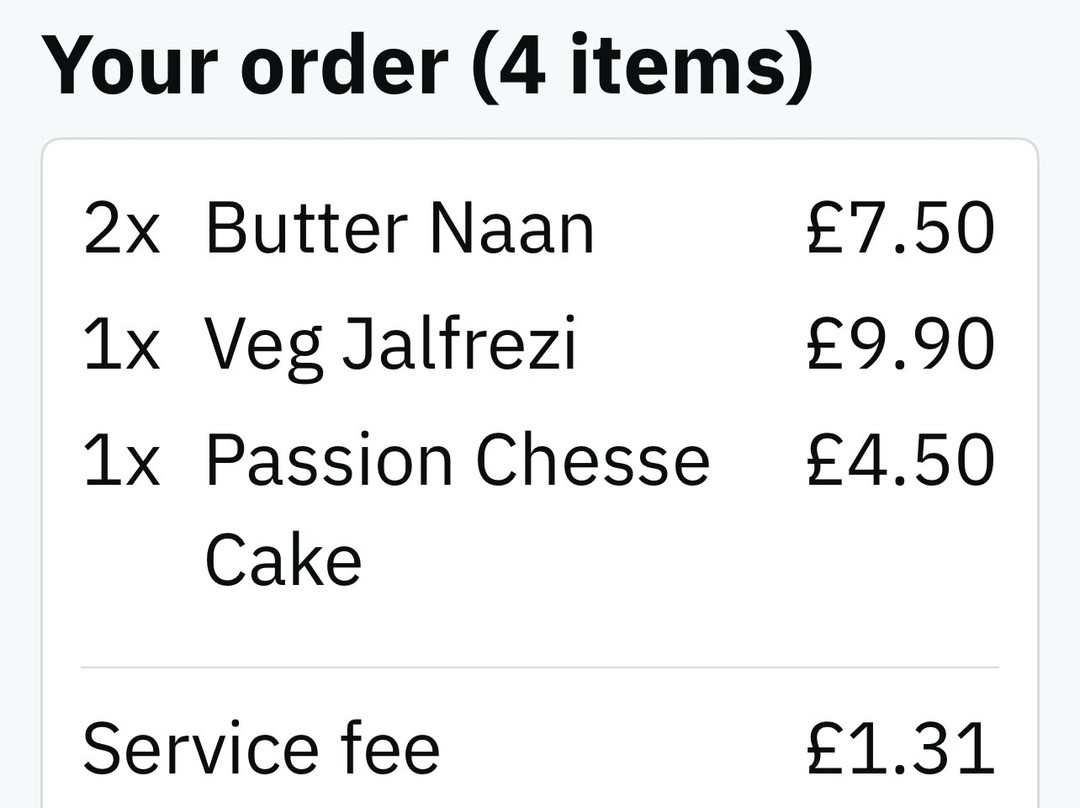Open the Veg Jalfrezi order item
Viewport: 1080px width, 808px height.
point(391,345)
